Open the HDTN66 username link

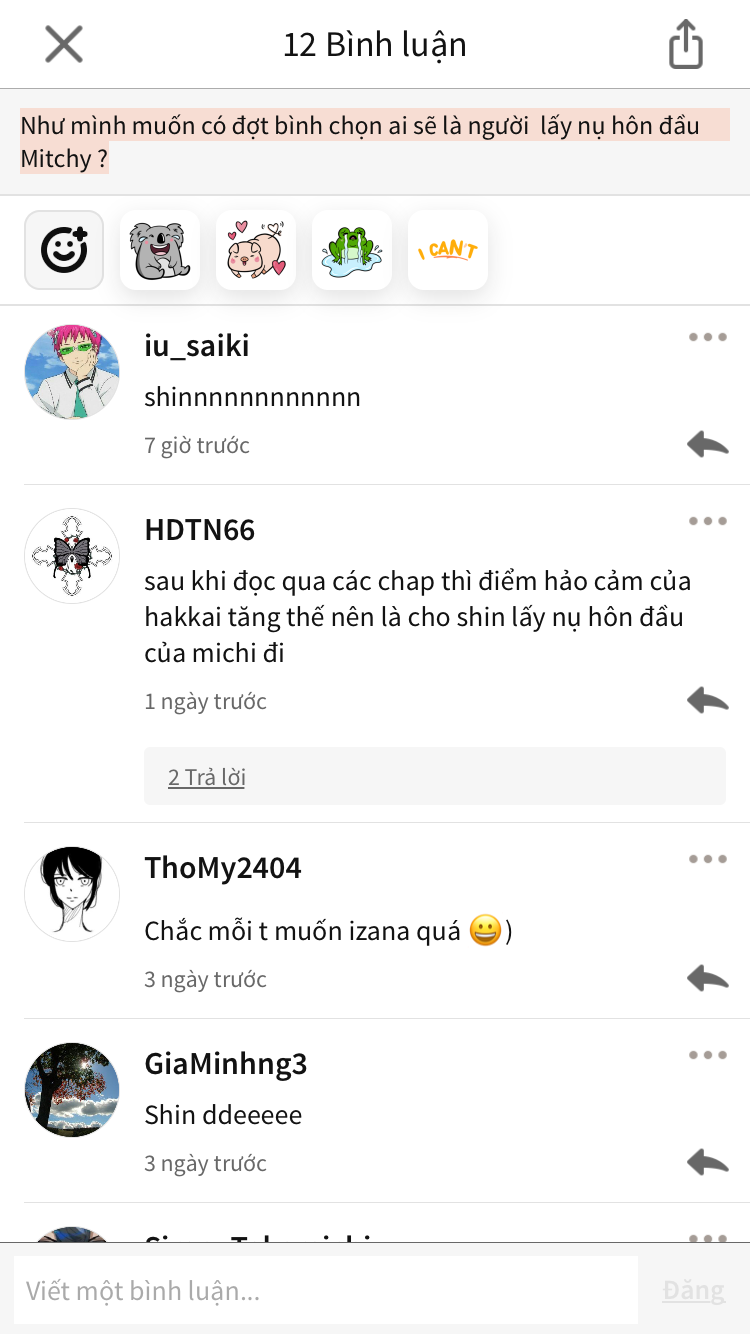point(200,529)
